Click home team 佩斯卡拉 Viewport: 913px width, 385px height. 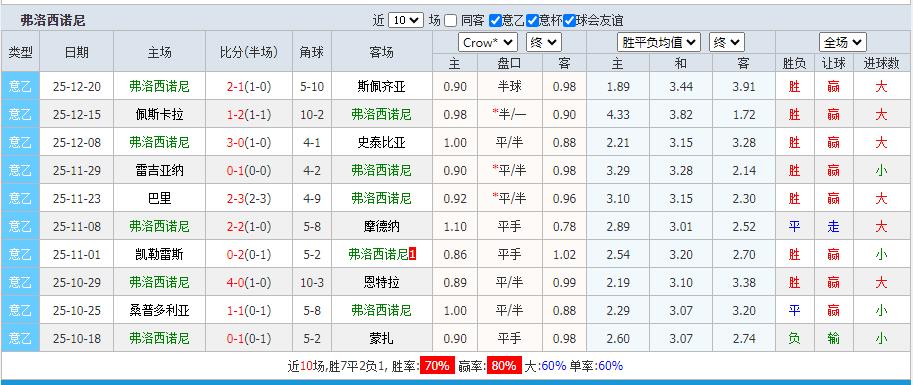click(160, 115)
